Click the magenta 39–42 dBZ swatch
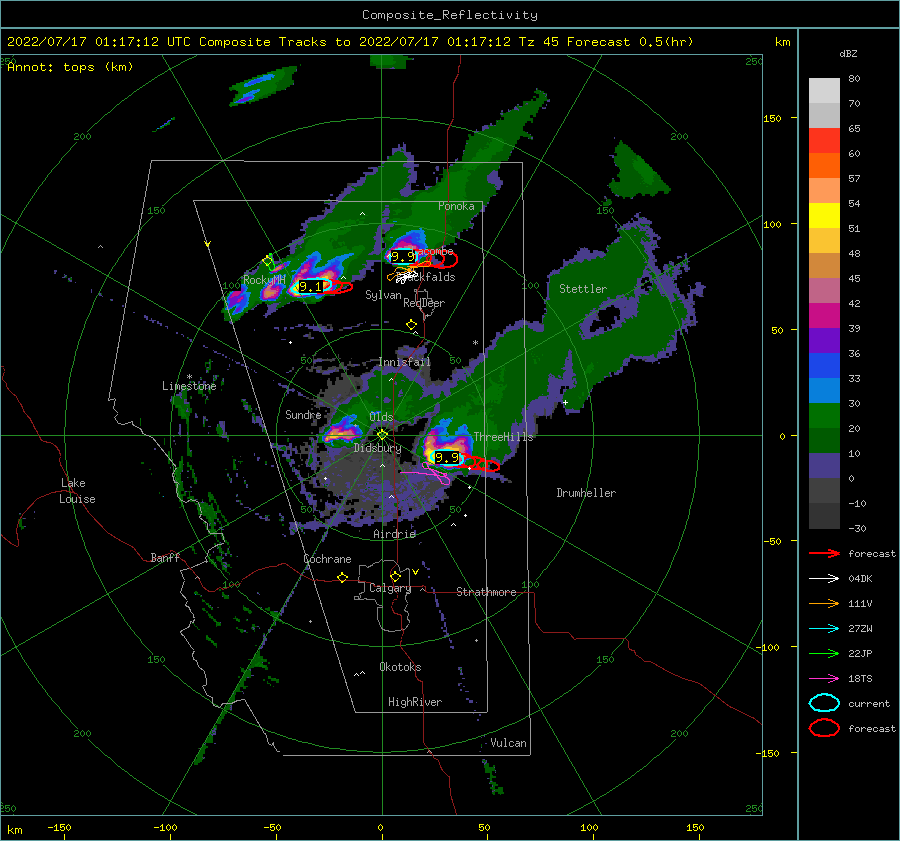The height and width of the screenshot is (841, 900). 824,316
